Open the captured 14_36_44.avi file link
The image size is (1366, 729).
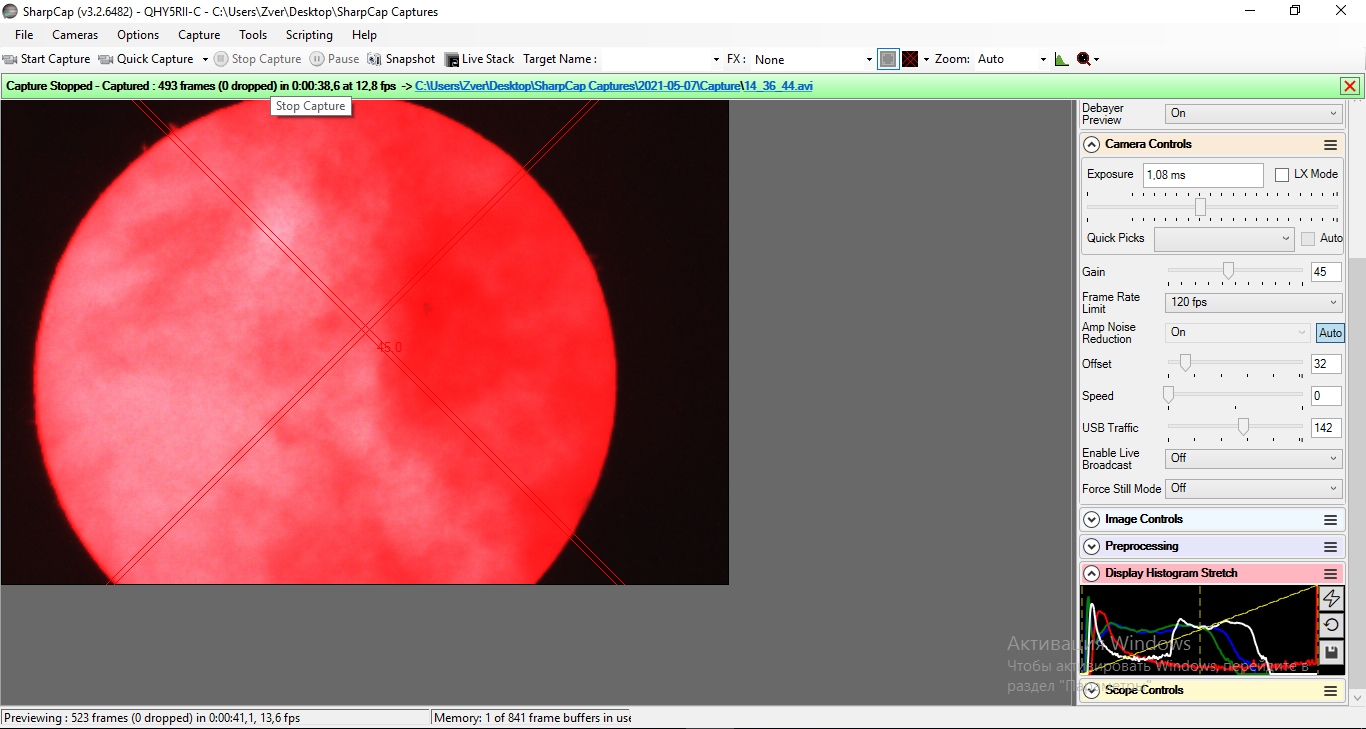pyautogui.click(x=778, y=86)
